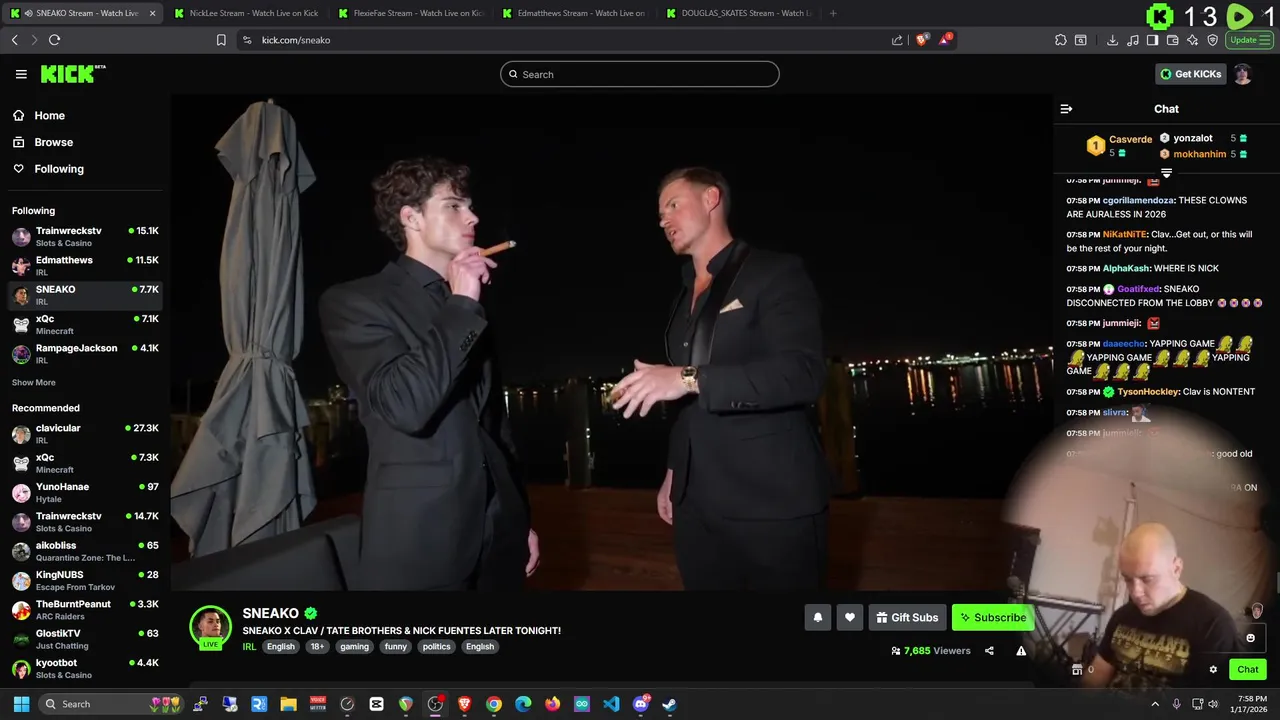Open site settings icon beside URL

click(247, 40)
